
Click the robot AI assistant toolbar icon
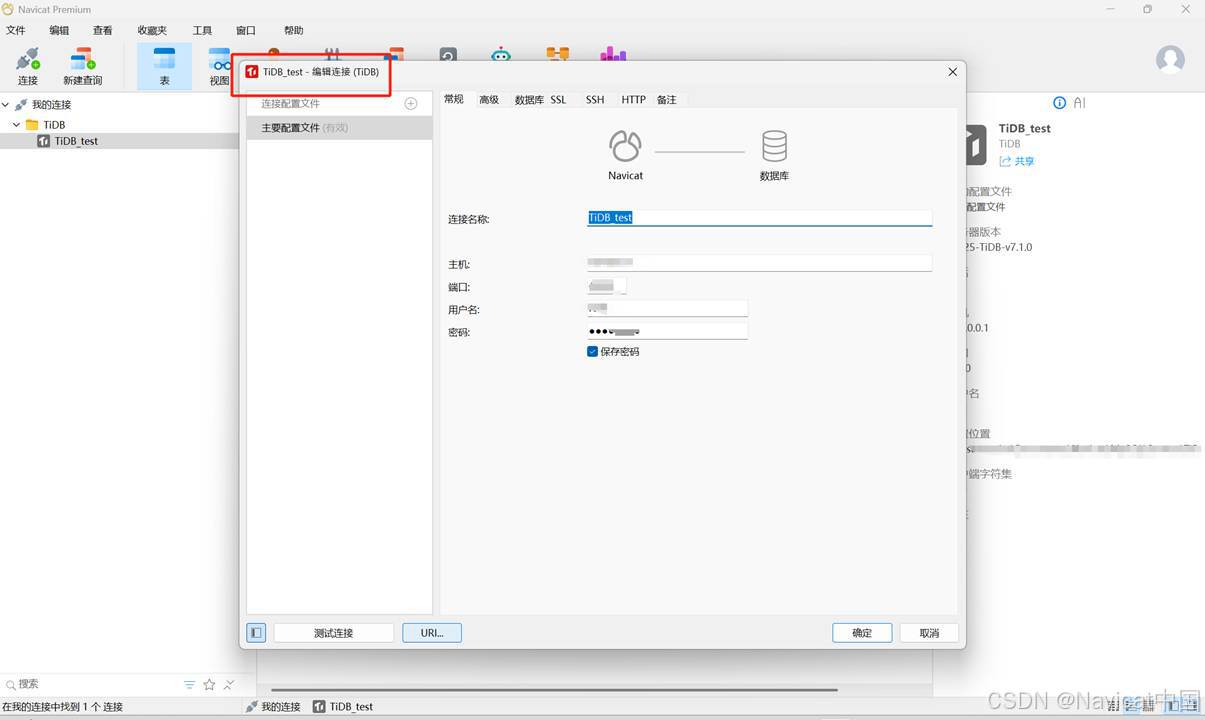tap(501, 54)
